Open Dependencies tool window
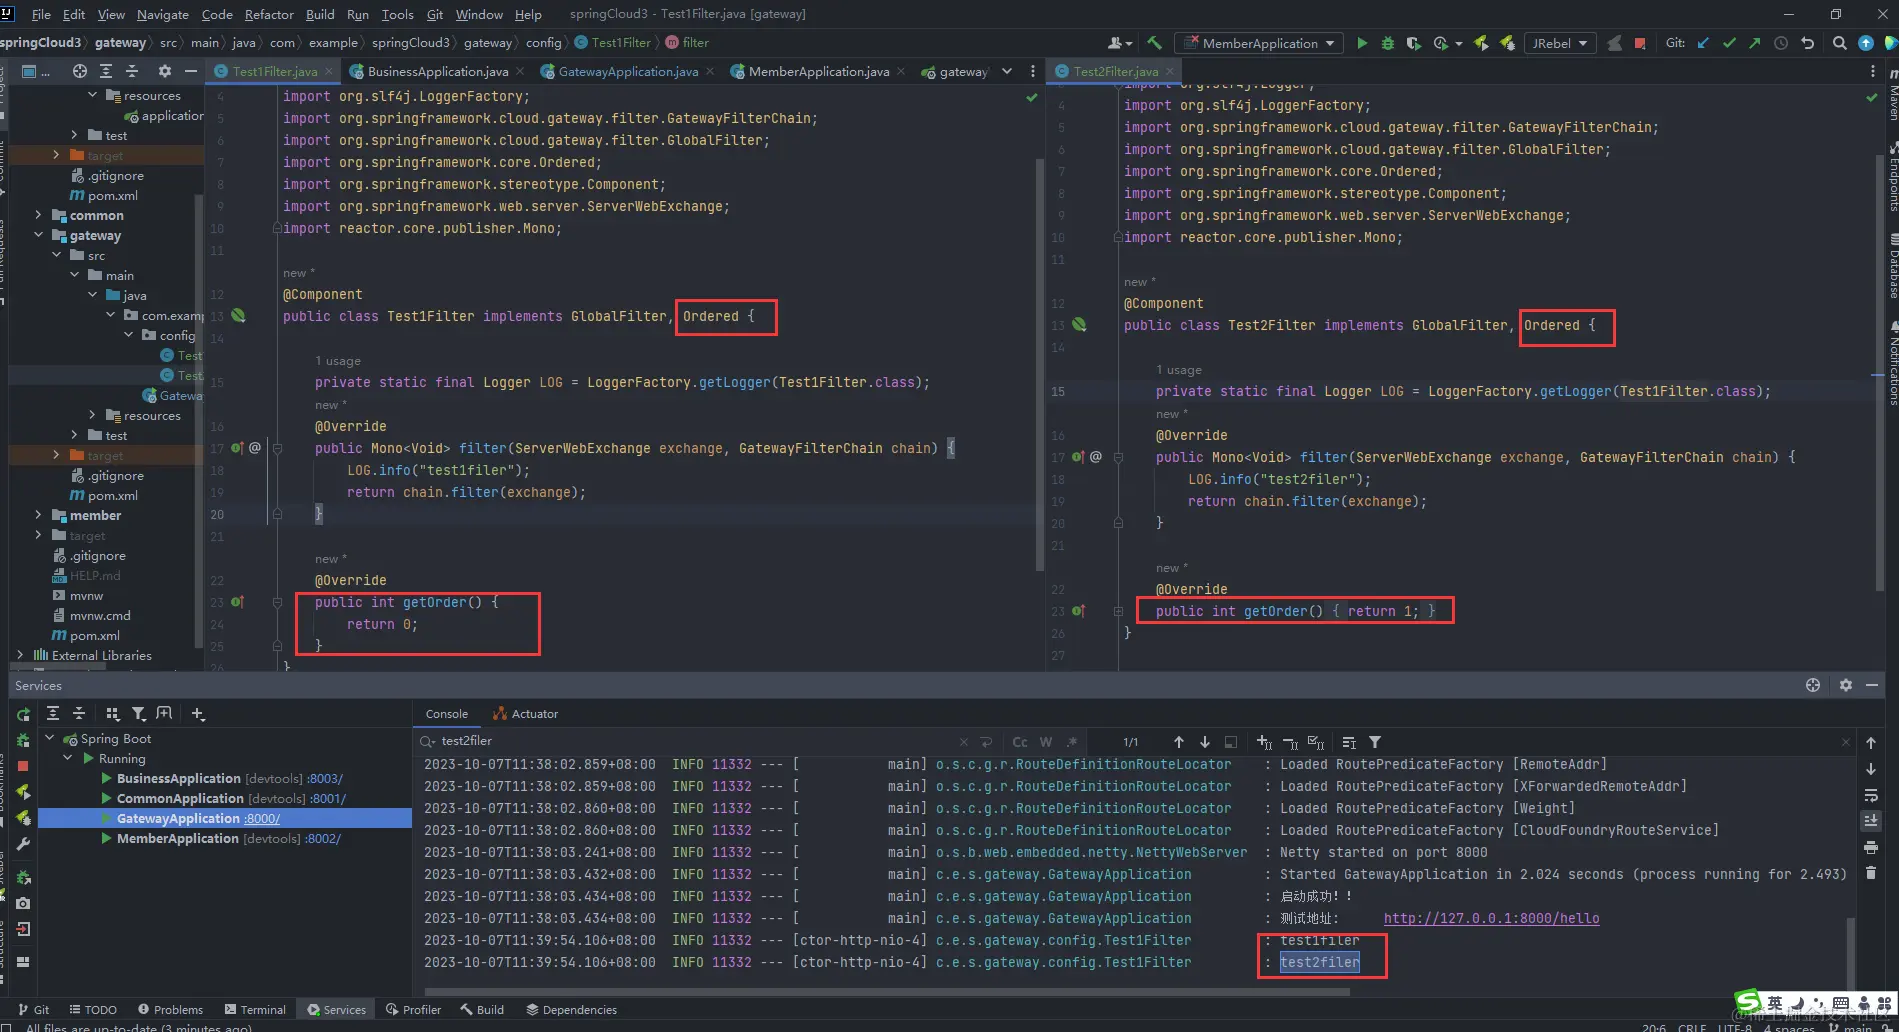Image resolution: width=1899 pixels, height=1032 pixels. click(571, 1009)
